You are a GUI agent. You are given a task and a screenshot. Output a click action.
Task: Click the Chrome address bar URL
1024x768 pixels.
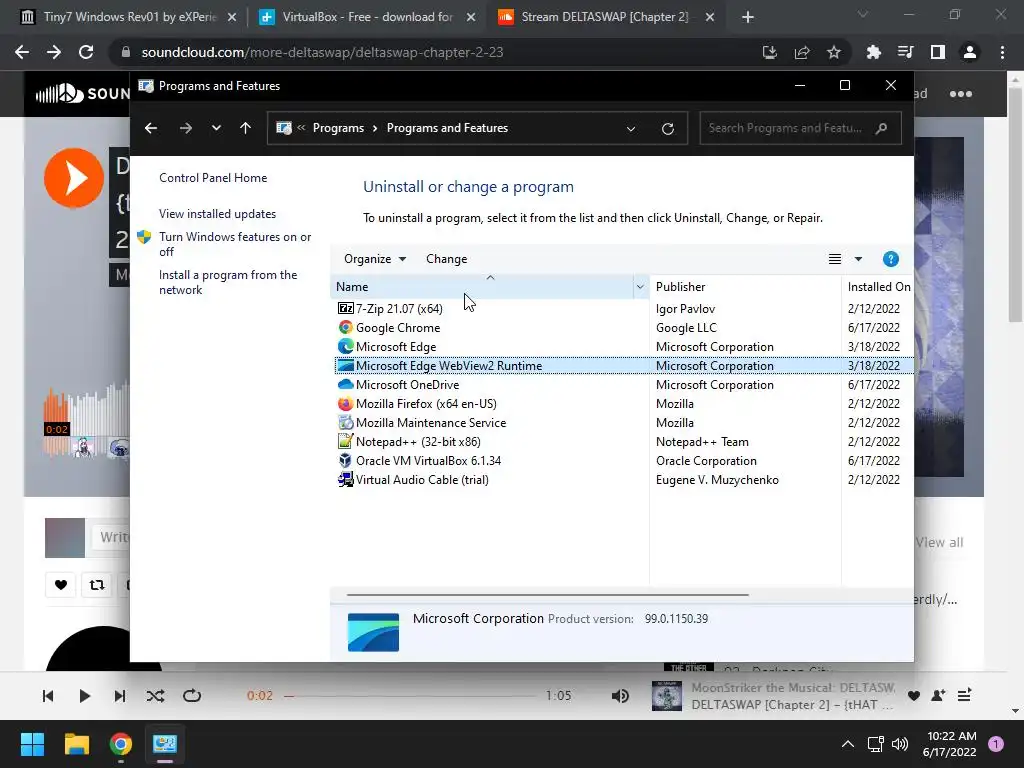[x=322, y=52]
